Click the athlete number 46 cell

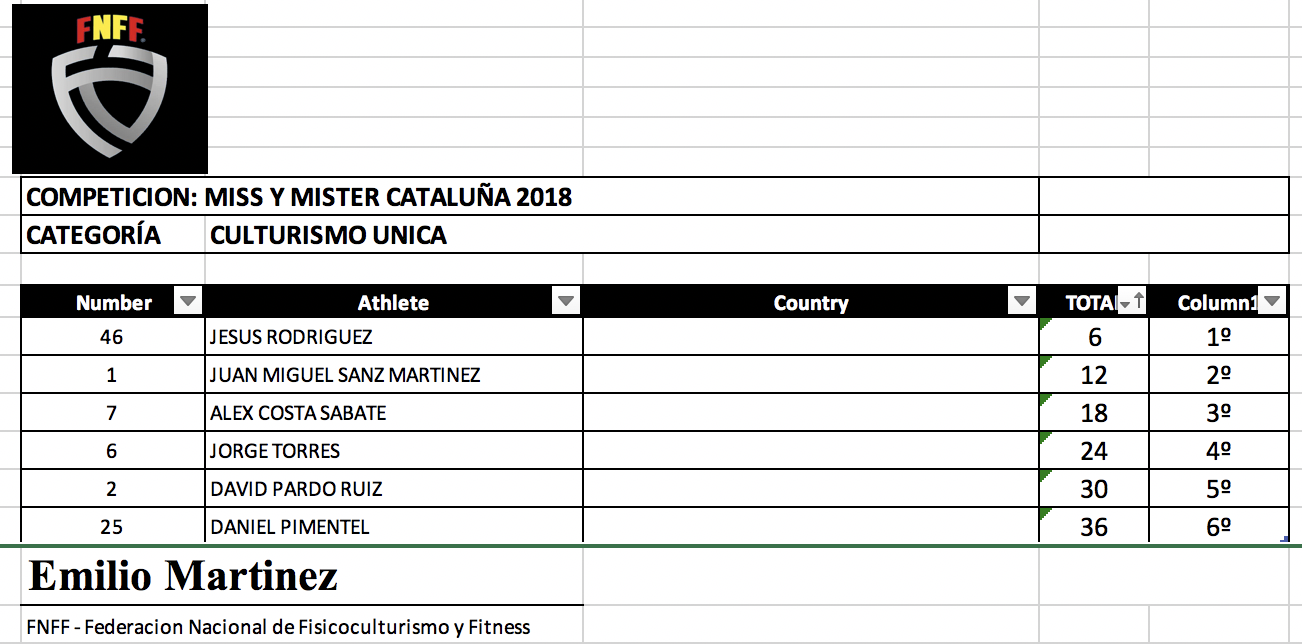coord(112,337)
